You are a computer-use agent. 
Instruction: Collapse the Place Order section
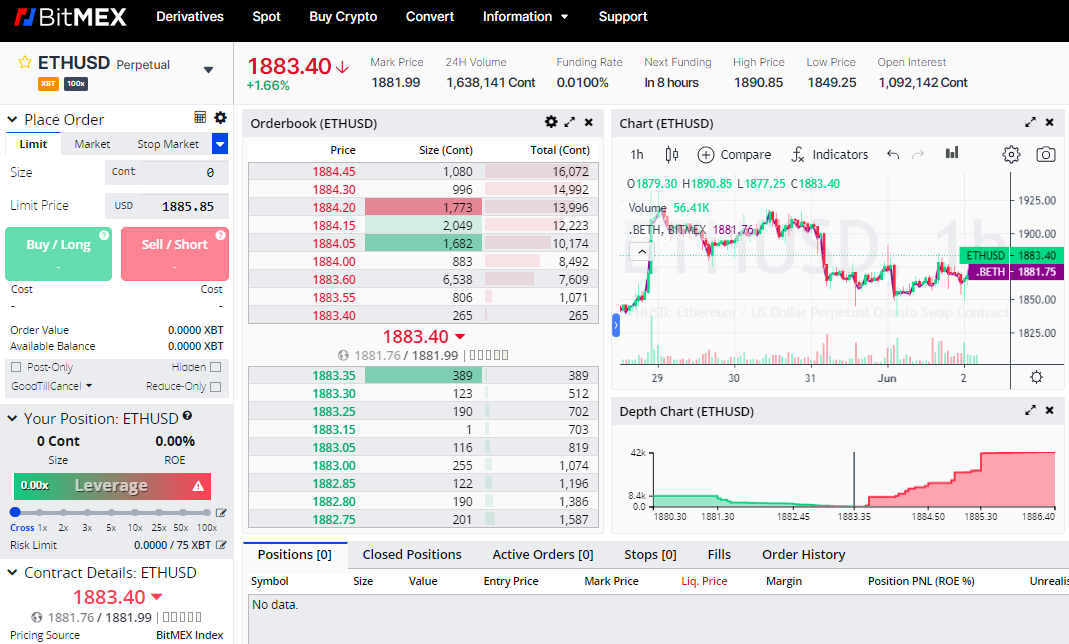click(12, 119)
